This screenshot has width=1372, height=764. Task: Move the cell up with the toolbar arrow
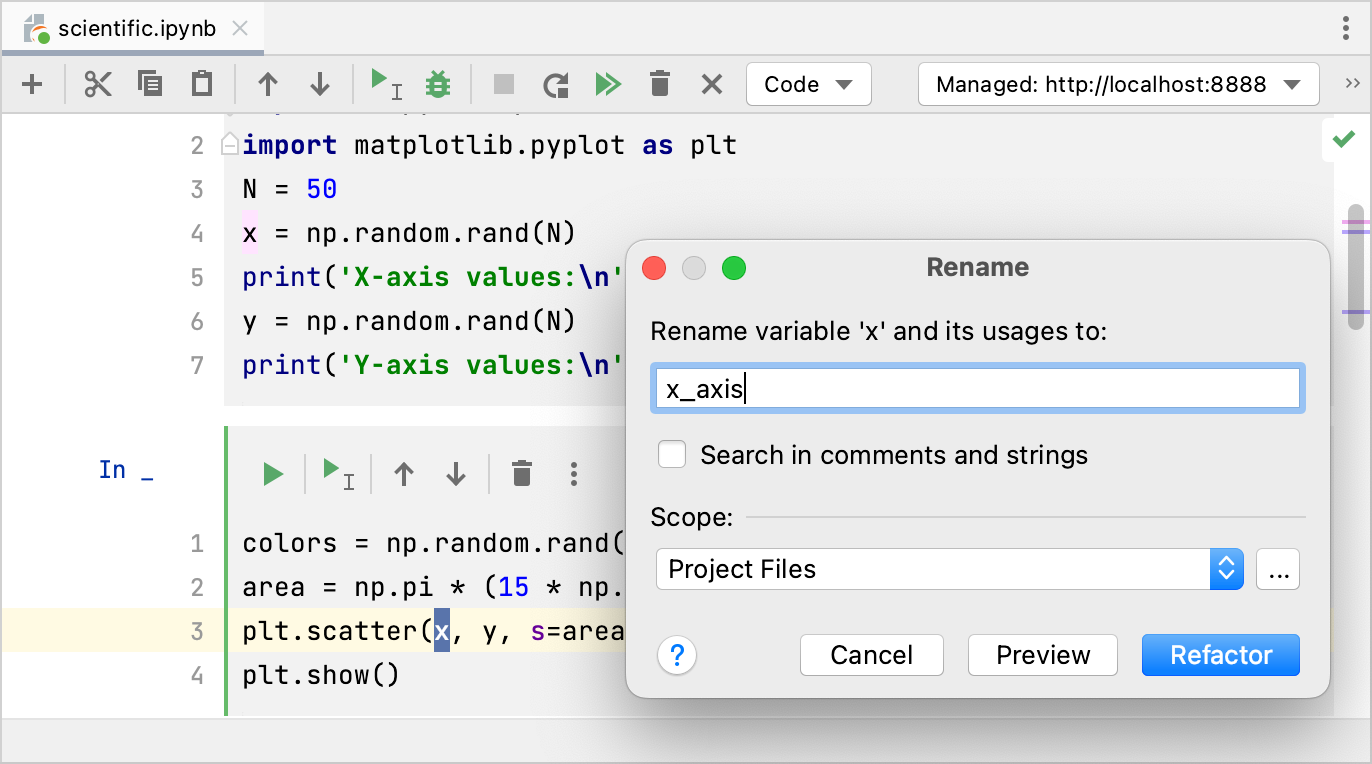268,84
